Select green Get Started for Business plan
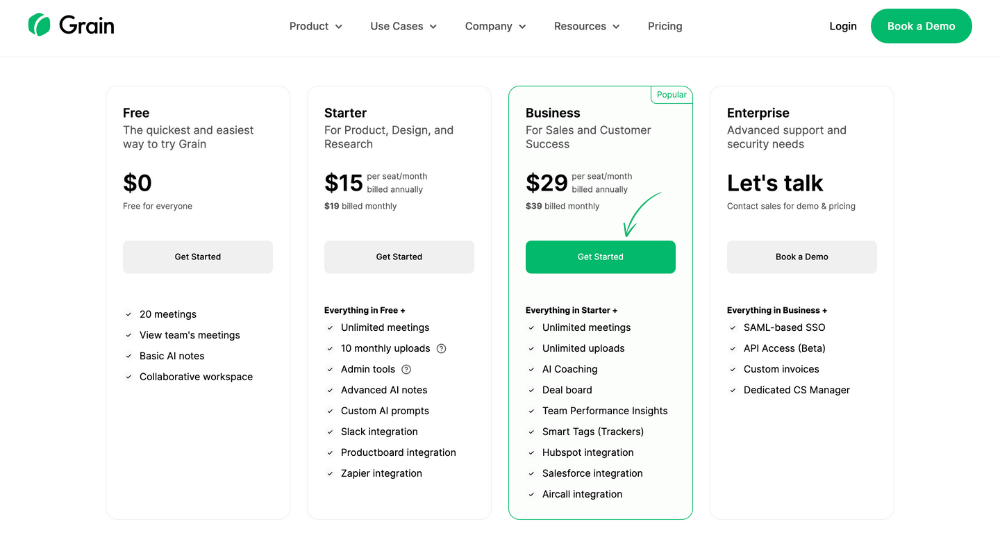 click(x=600, y=257)
